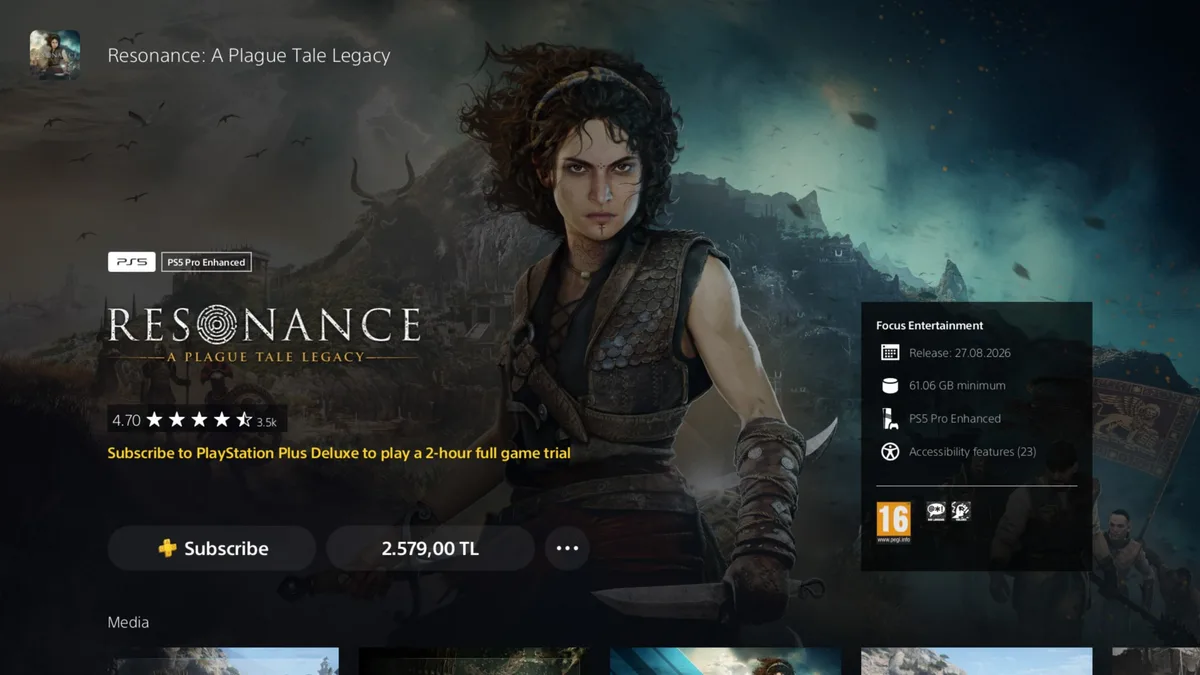Click the PEGI 16 age rating badge
This screenshot has height=675, width=1200.
pyautogui.click(x=893, y=522)
